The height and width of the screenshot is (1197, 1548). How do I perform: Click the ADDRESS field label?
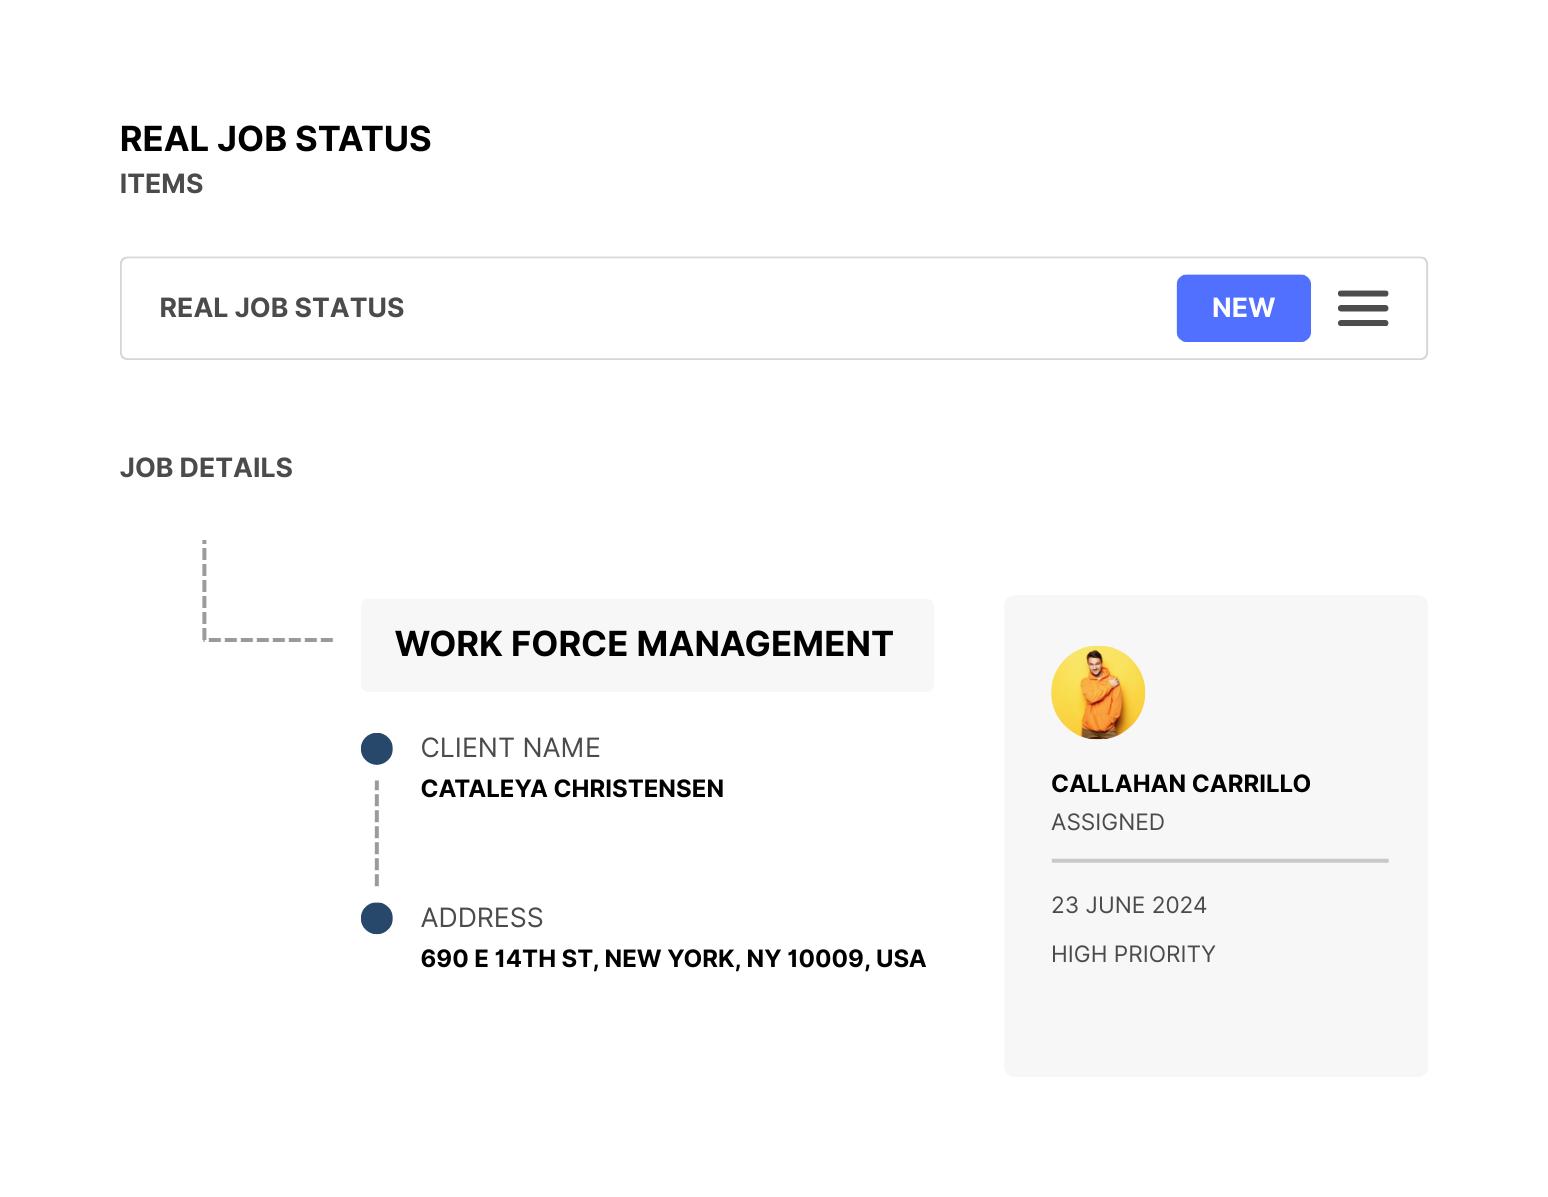[x=481, y=918]
